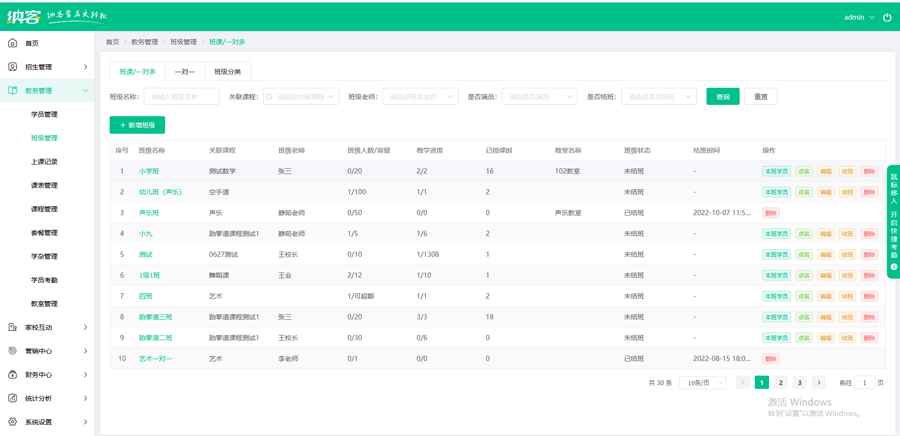Viewport: 900px width, 436px height.
Task: Click the 王业 teacher cell in 1级1班 row
Action: coord(285,275)
